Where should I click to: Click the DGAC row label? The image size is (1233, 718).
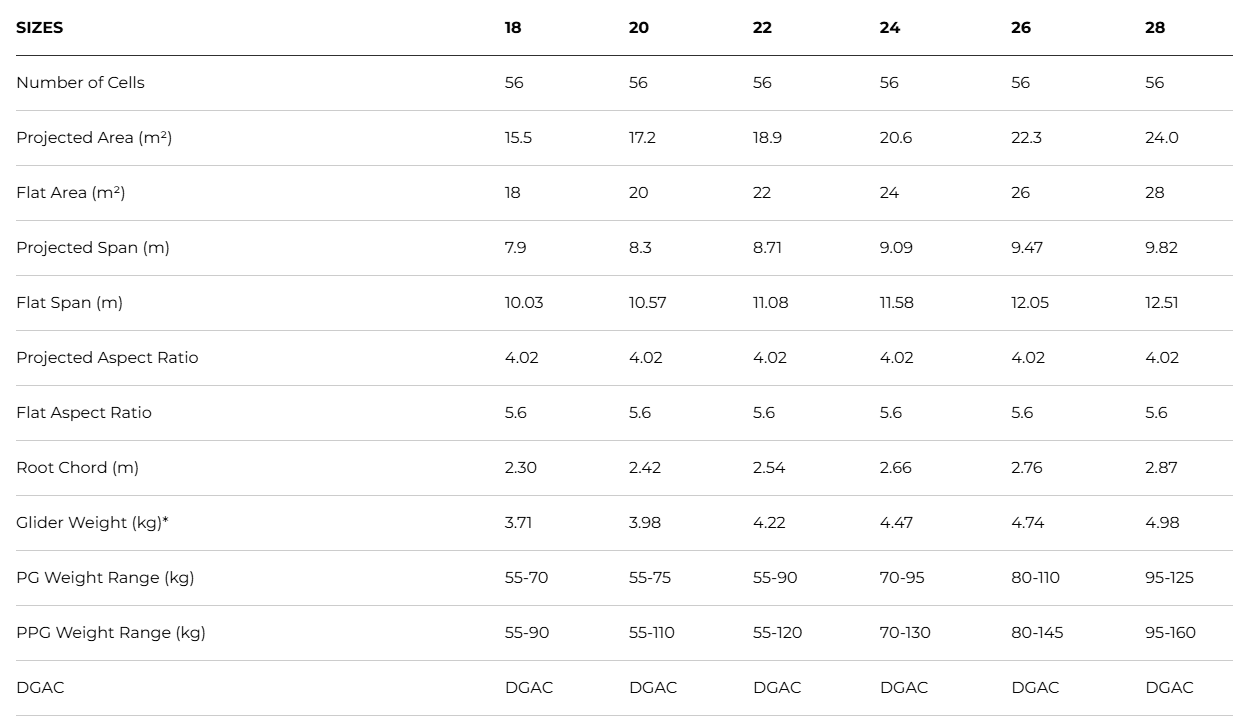coord(40,688)
